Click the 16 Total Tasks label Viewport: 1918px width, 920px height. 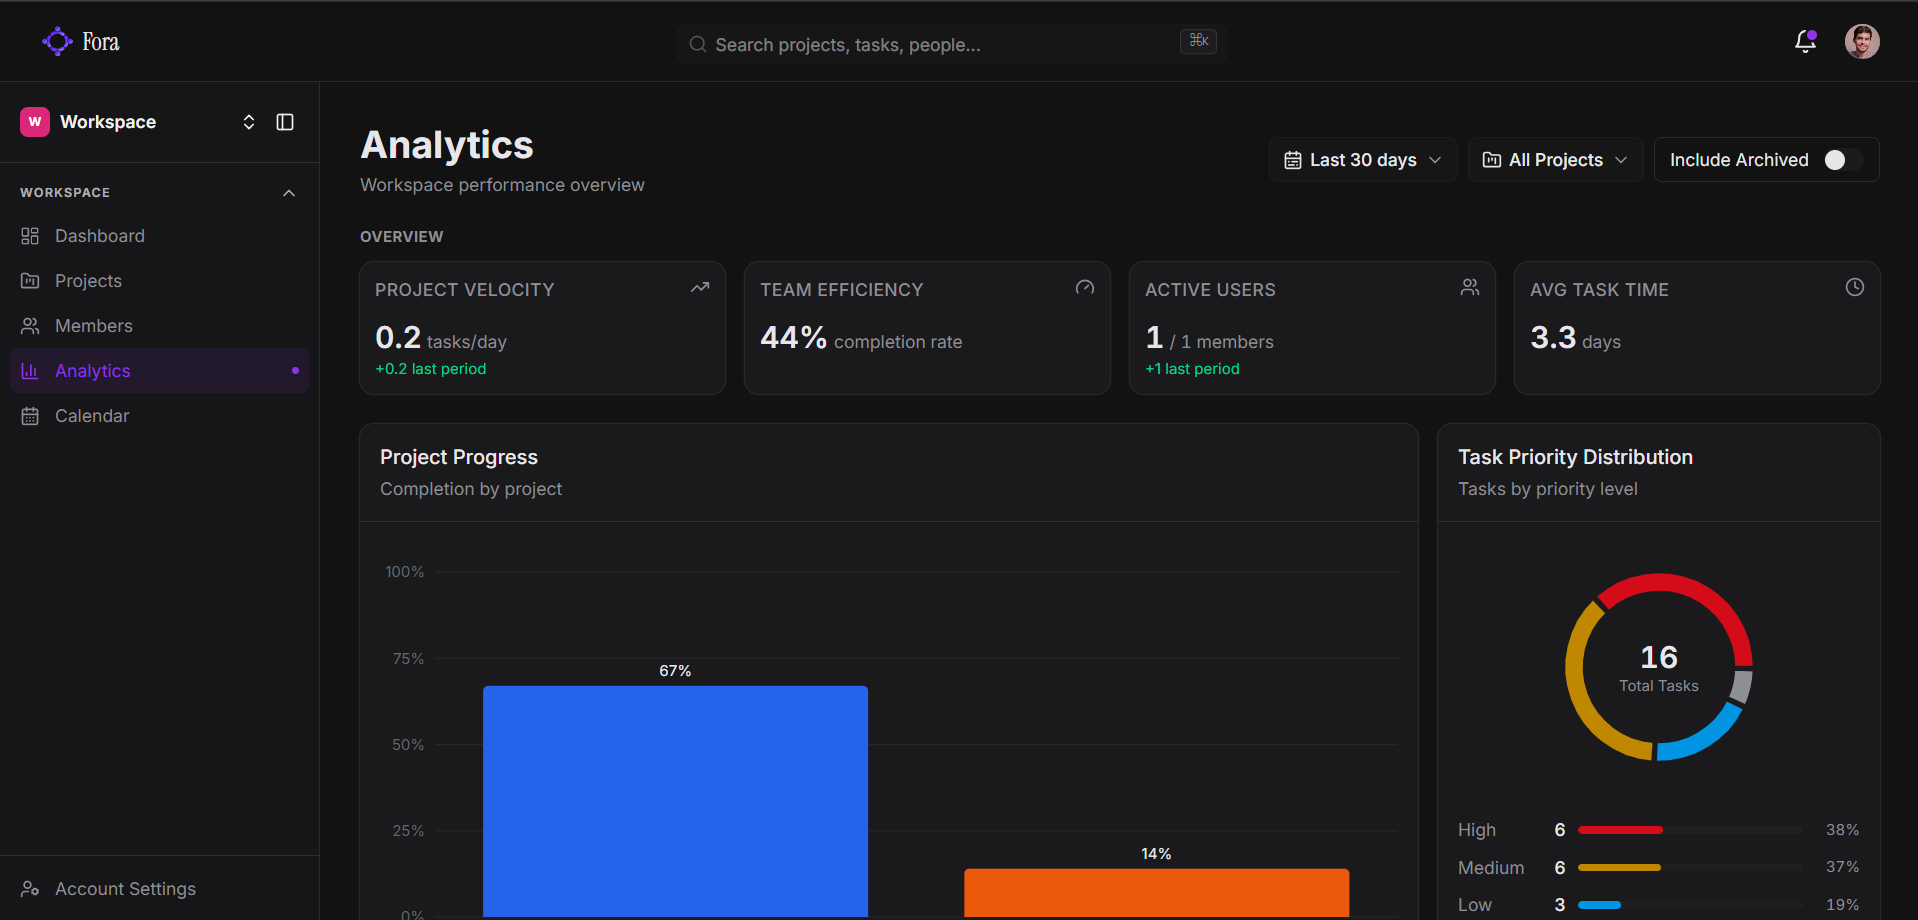1659,668
